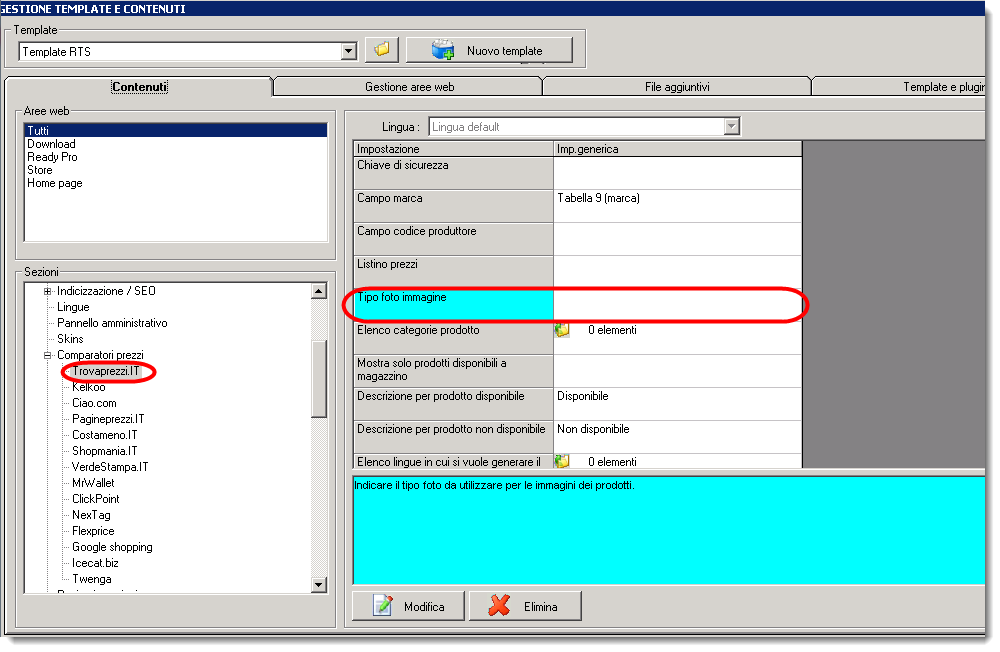Click the Disponibile value cell
Viewport: 1000px width, 652px height.
click(x=677, y=404)
